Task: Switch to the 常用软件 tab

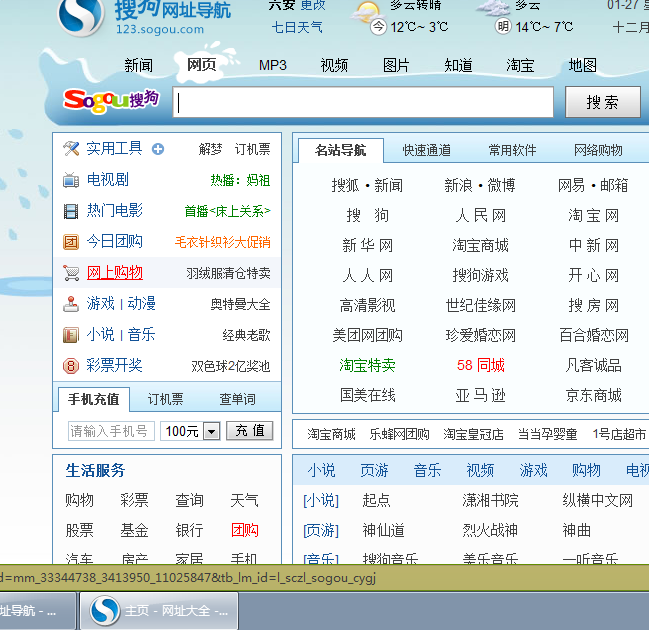Action: tap(512, 150)
